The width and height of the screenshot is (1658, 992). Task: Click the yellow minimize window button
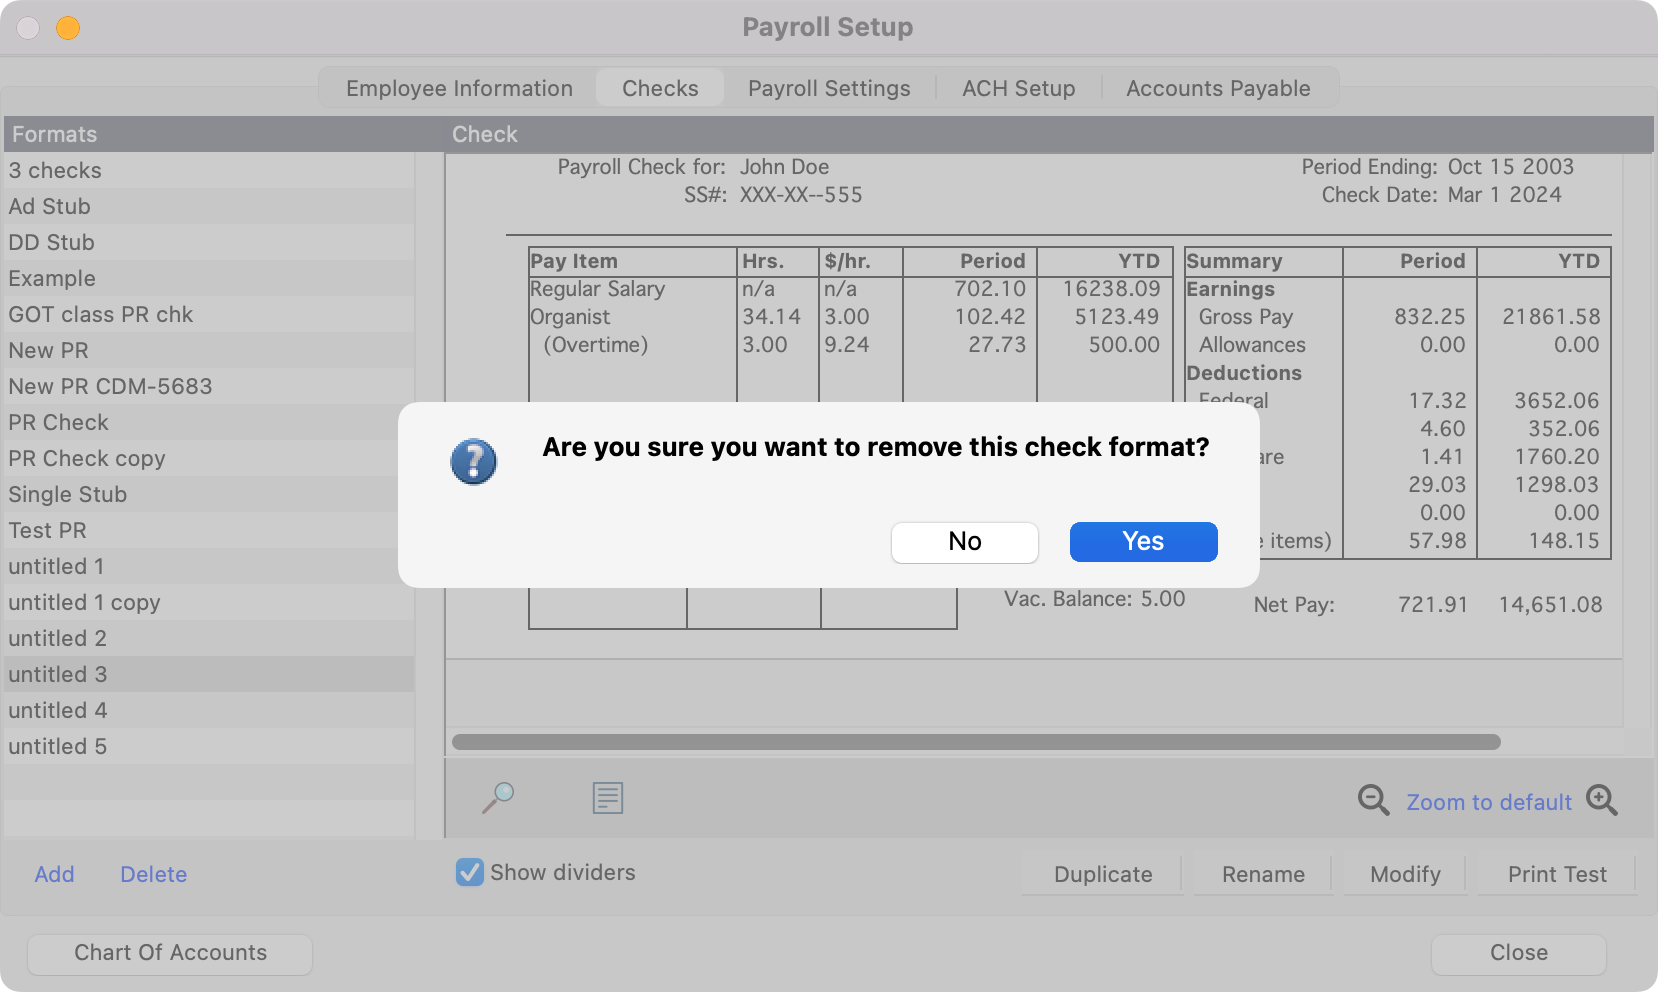pyautogui.click(x=68, y=28)
